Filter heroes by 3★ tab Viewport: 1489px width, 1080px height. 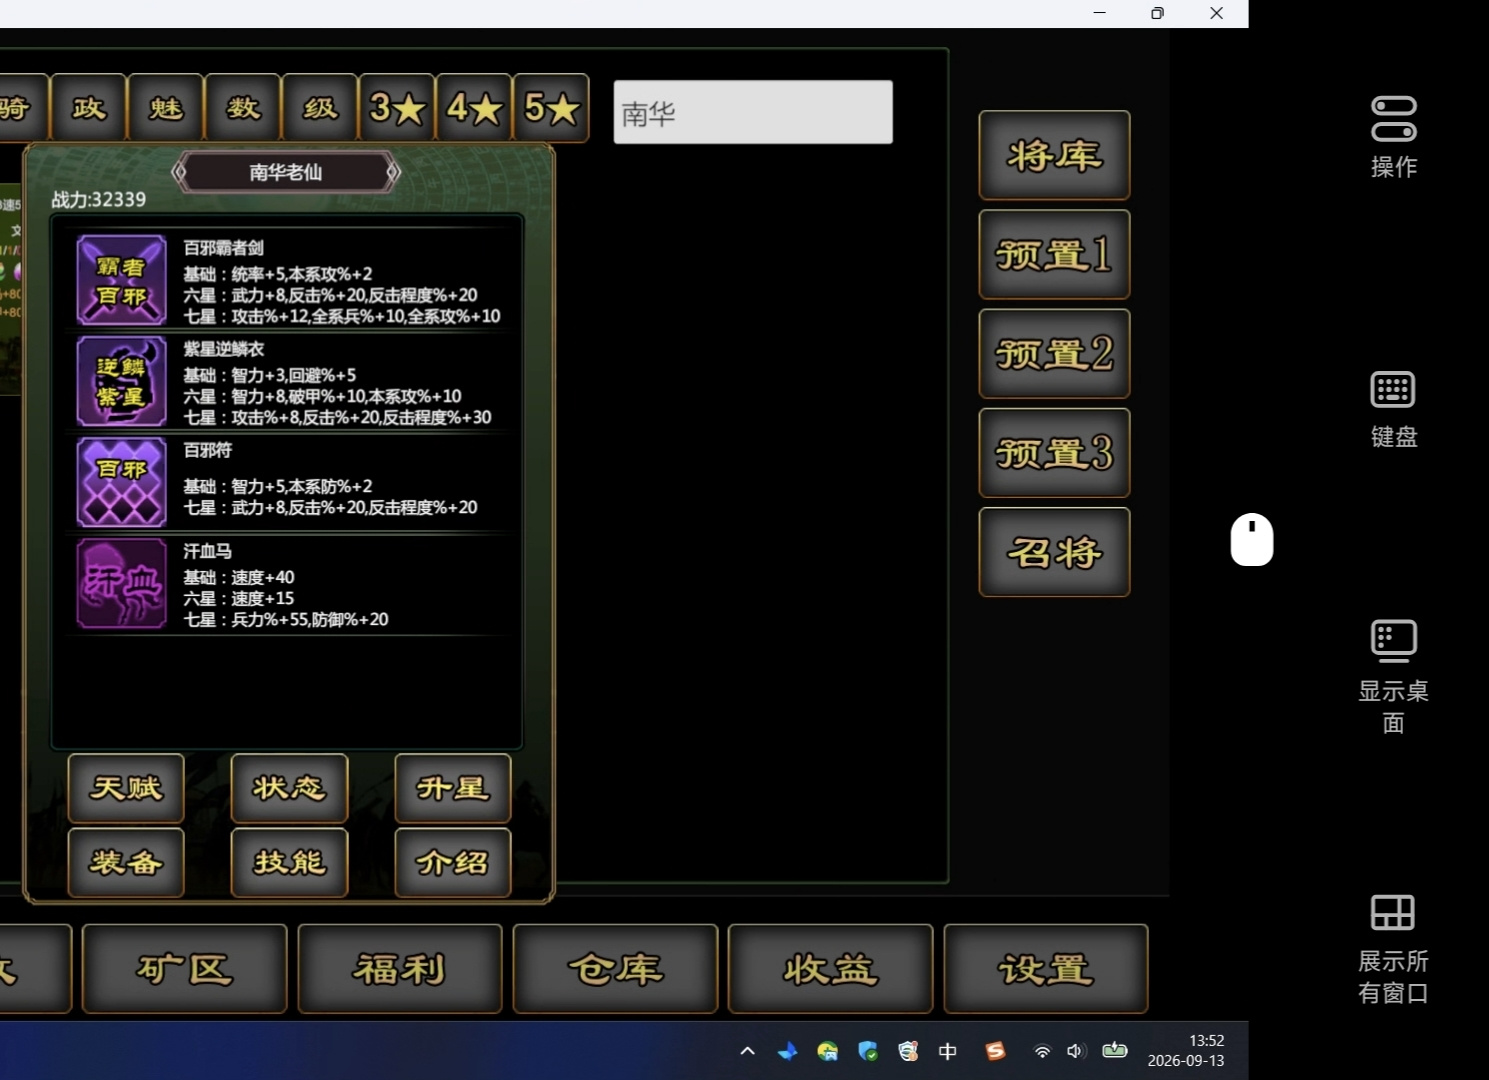(397, 107)
